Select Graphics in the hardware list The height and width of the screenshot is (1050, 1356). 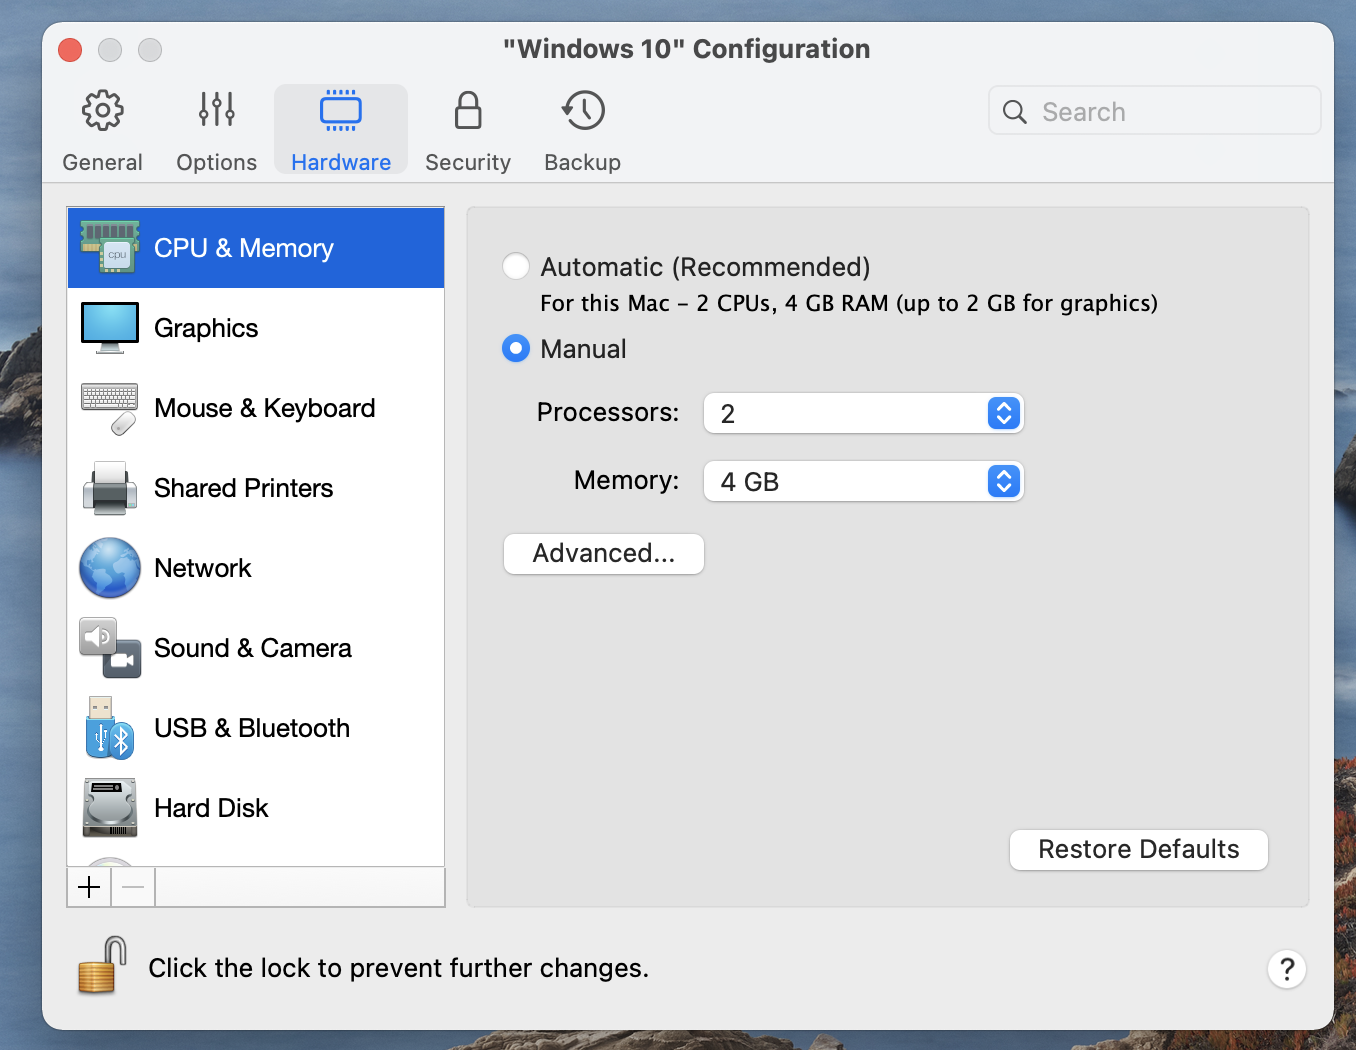pos(256,328)
